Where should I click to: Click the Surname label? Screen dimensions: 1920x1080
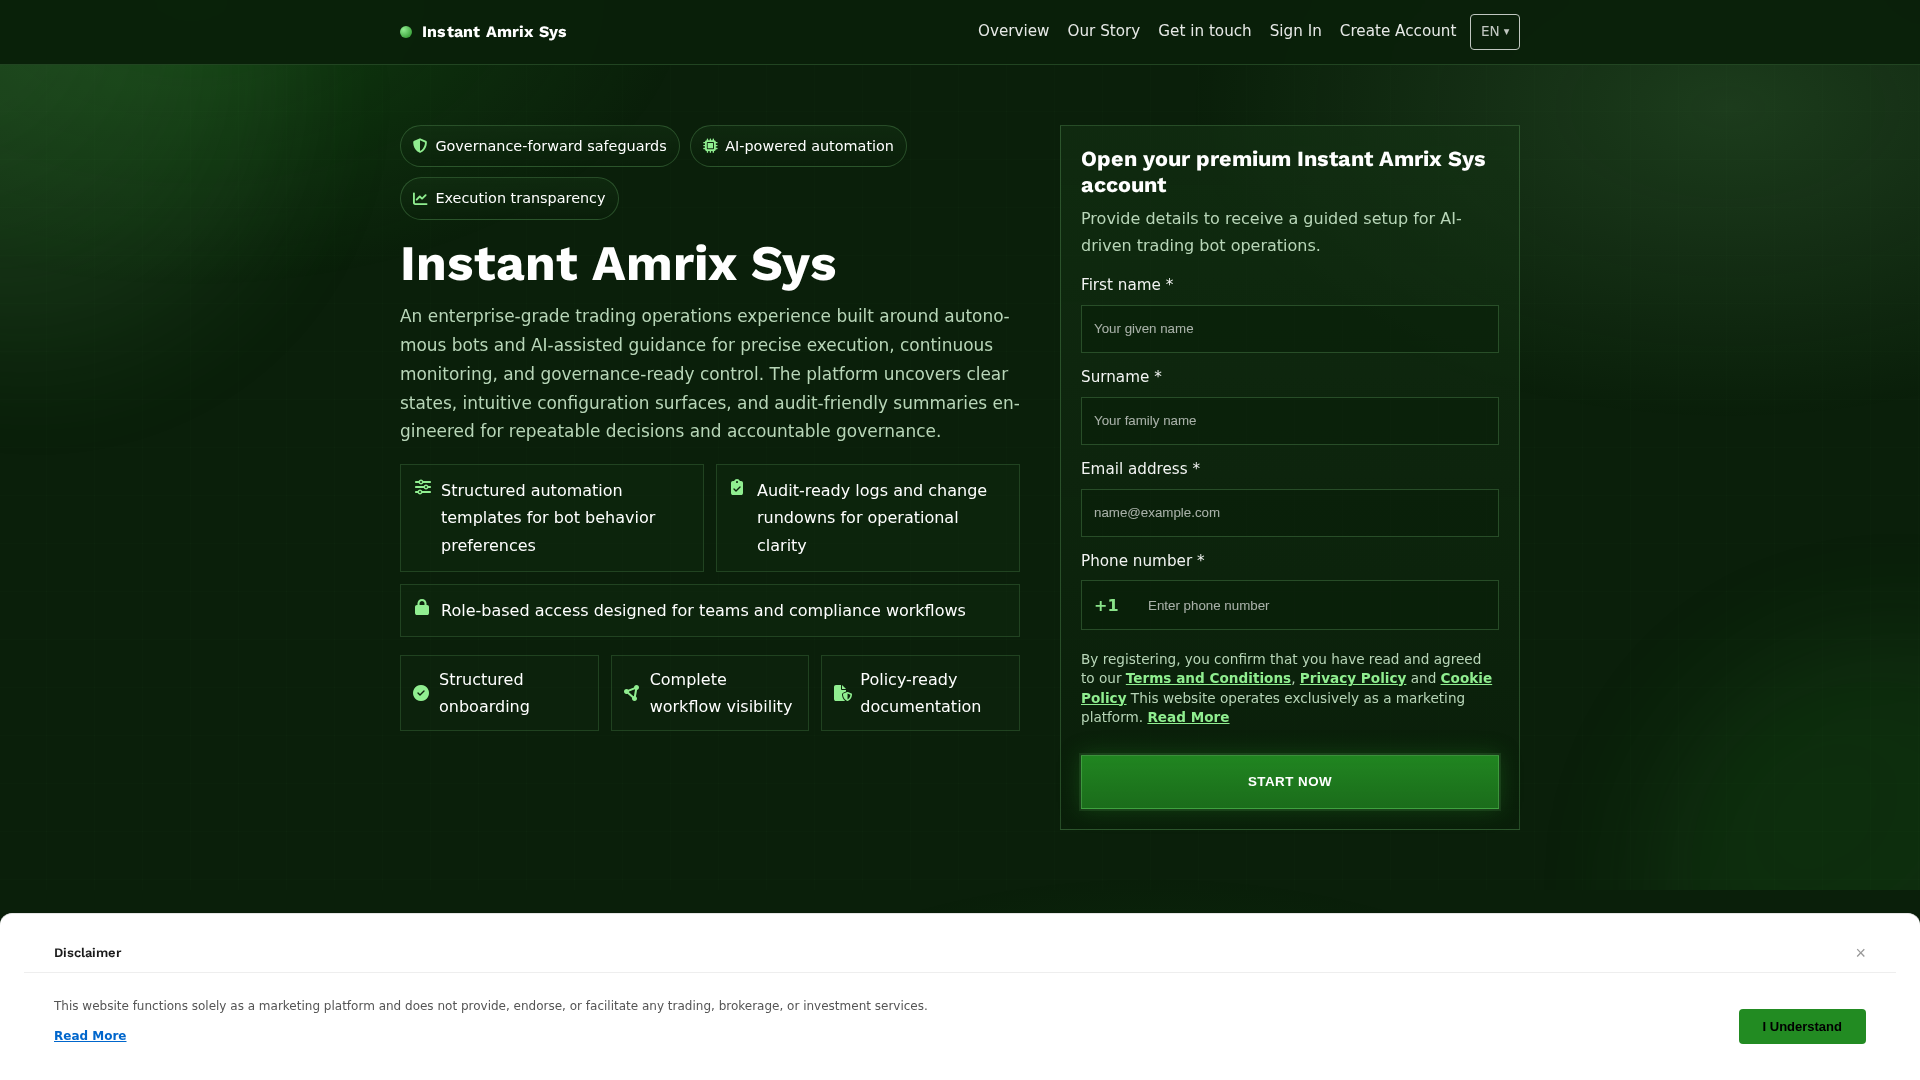1121,377
